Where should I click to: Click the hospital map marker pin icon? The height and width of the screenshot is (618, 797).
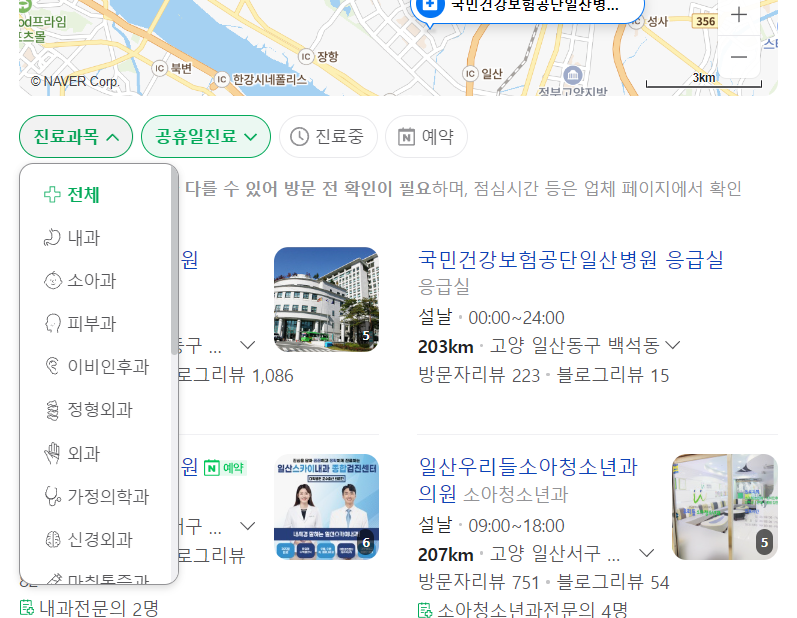click(430, 6)
